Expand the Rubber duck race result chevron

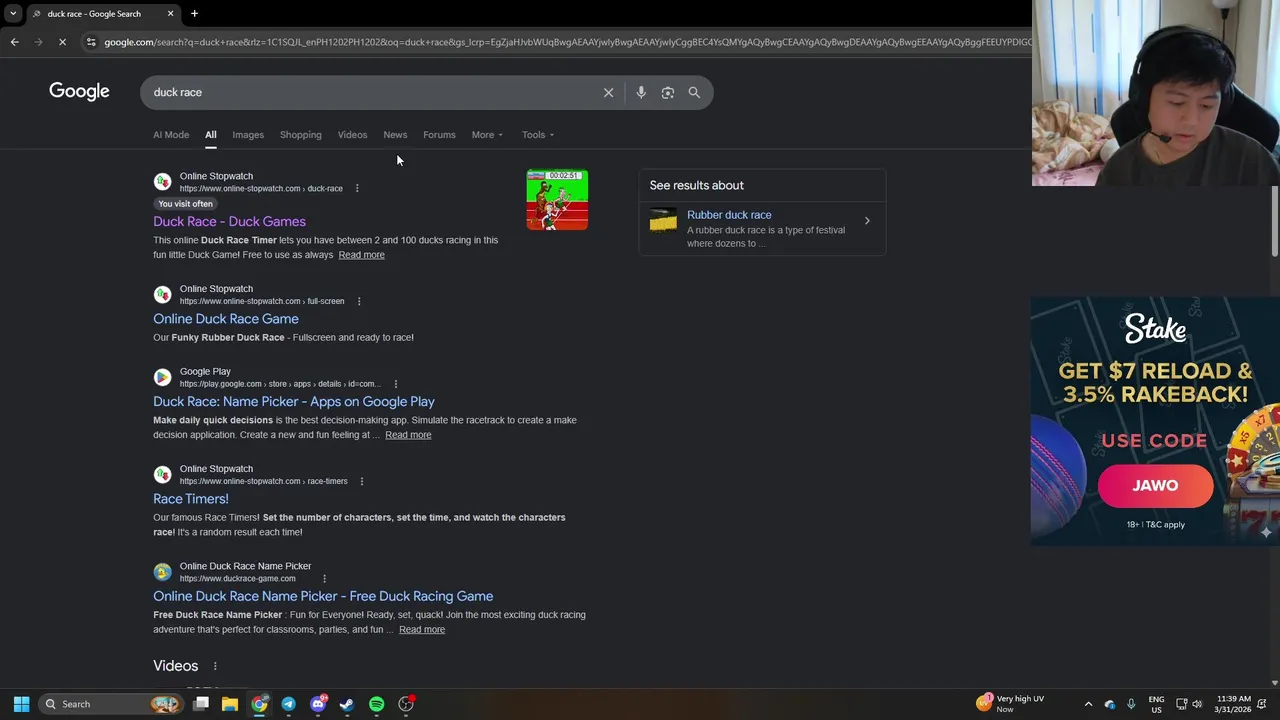[x=867, y=221]
